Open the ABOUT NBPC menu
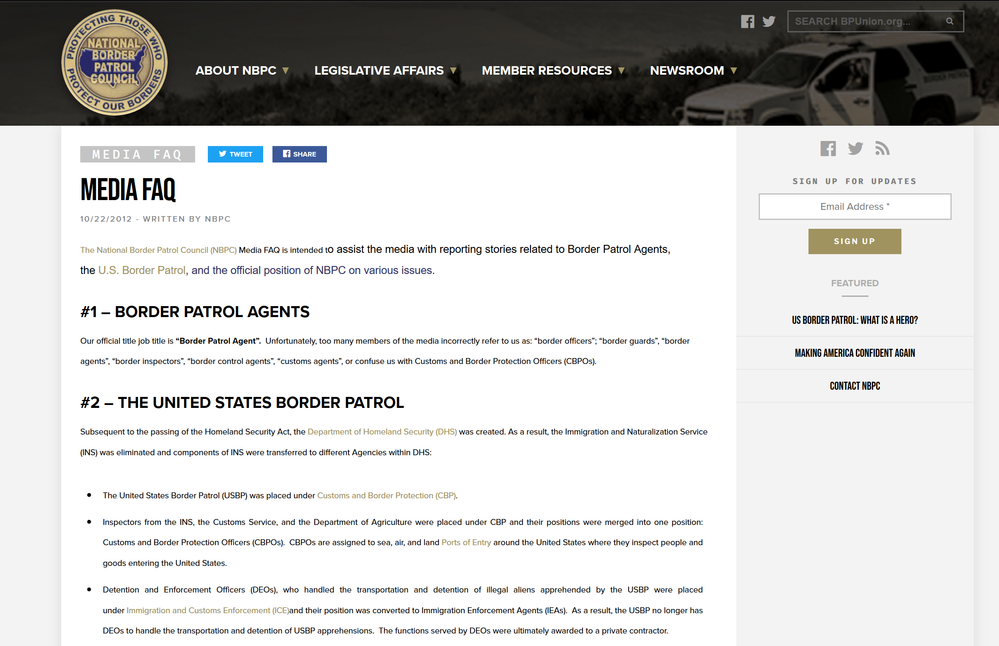The image size is (999, 646). [x=236, y=71]
